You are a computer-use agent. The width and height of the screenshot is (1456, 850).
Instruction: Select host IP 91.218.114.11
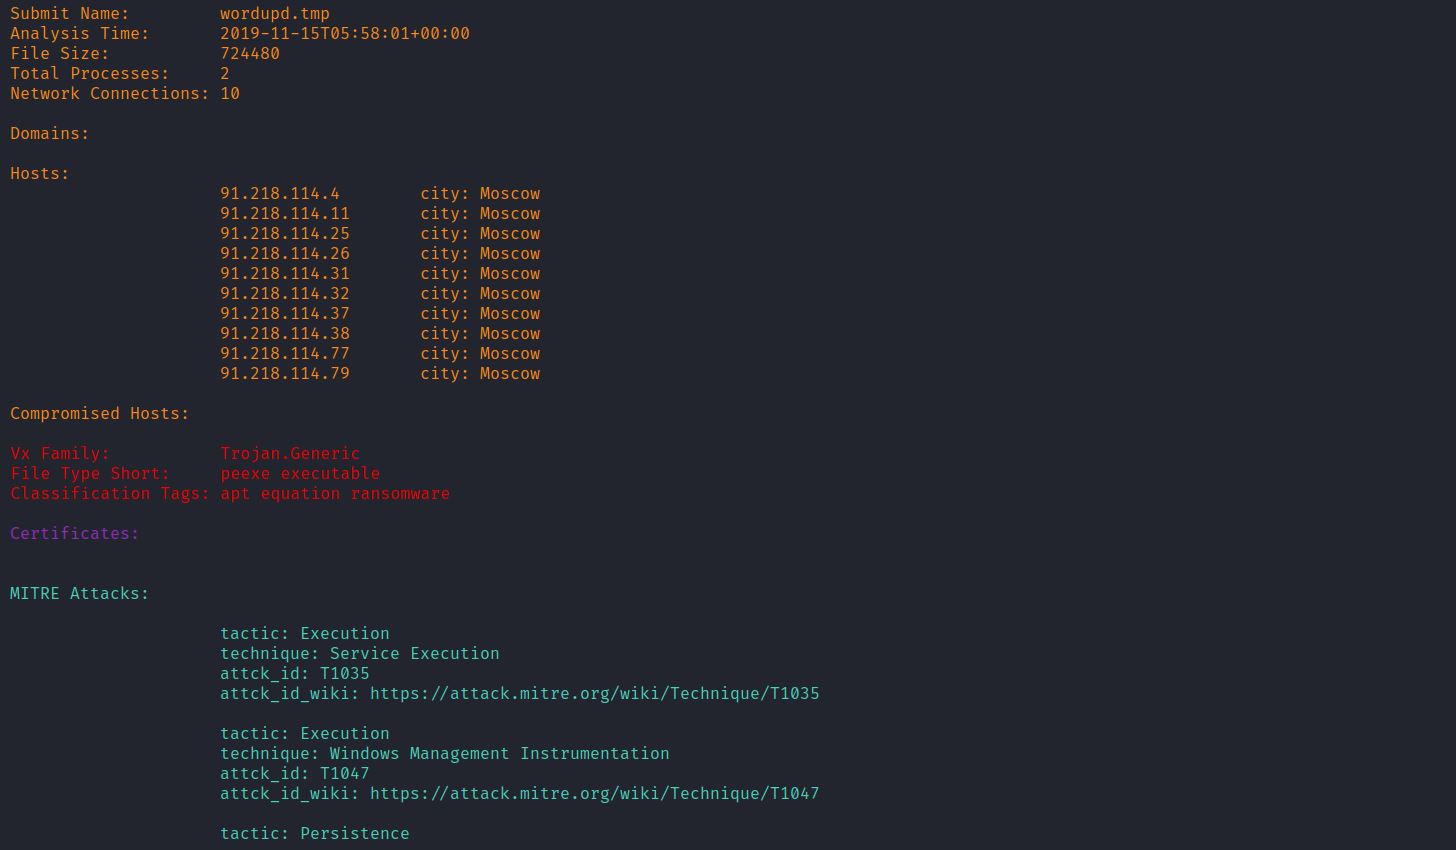[285, 214]
